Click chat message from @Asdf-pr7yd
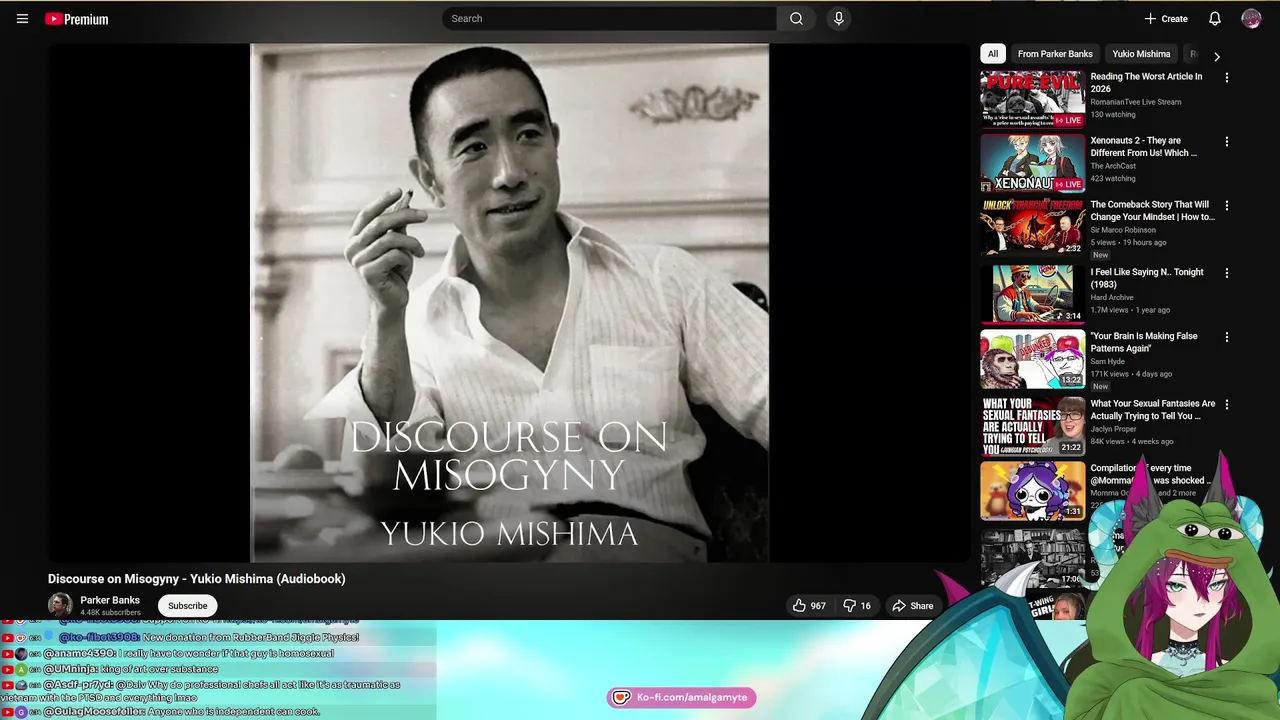The height and width of the screenshot is (720, 1280). coord(200,691)
